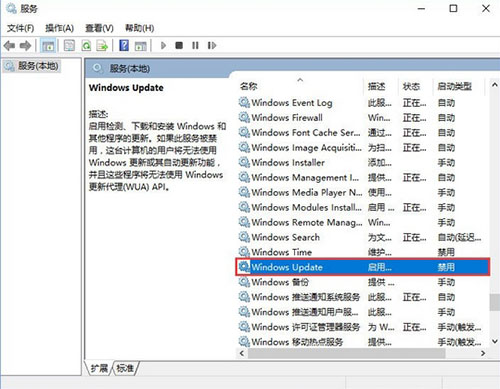The image size is (500, 389).
Task: Click the Forward arrow in toolbar
Action: tap(25, 45)
